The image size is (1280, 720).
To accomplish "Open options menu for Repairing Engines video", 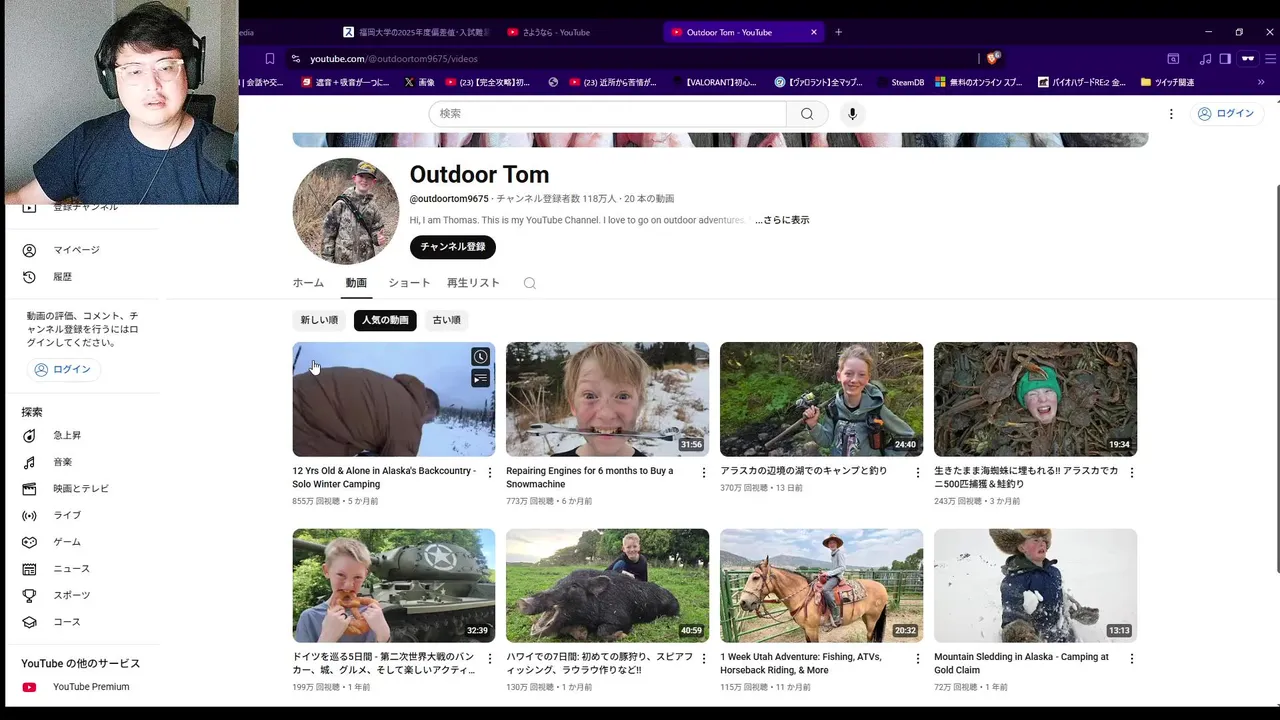I will 704,473.
